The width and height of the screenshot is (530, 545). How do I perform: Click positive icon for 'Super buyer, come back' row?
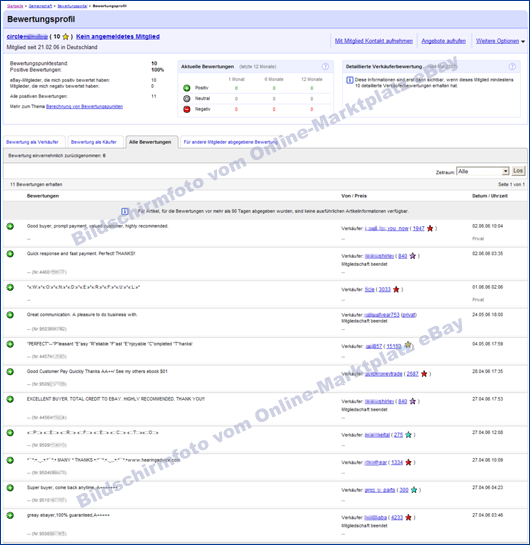10,488
